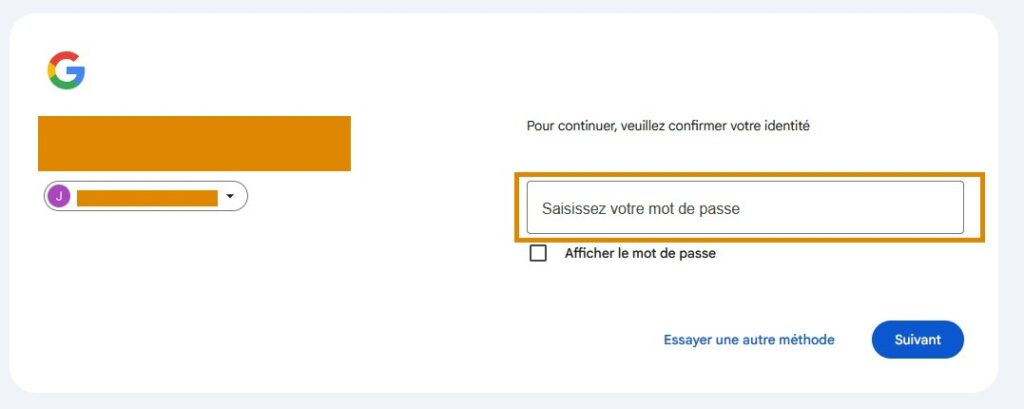The image size is (1024, 409).
Task: Click inside the password entry box
Action: (x=745, y=208)
